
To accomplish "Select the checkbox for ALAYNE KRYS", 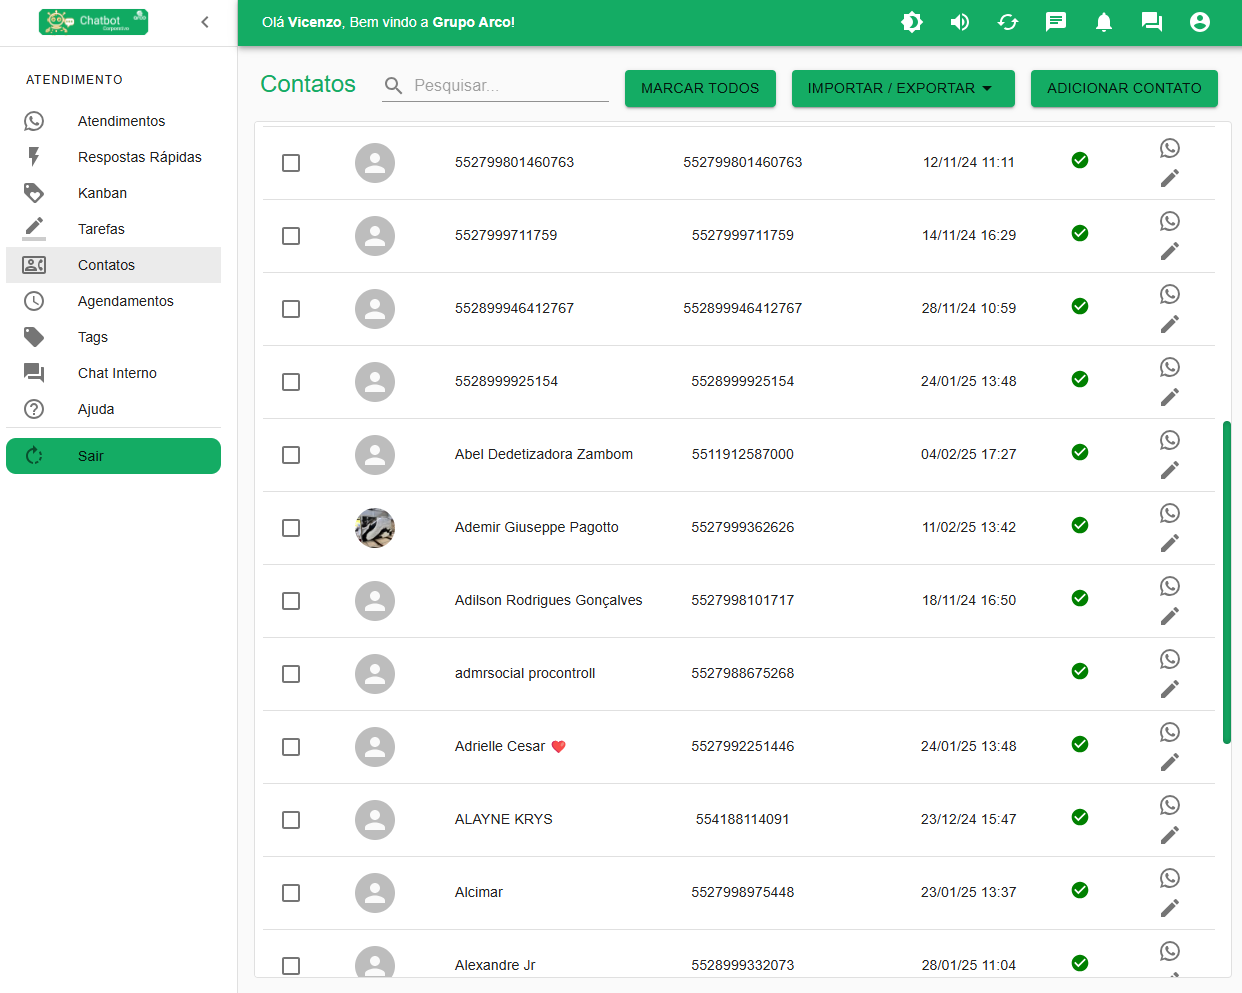I will point(291,820).
